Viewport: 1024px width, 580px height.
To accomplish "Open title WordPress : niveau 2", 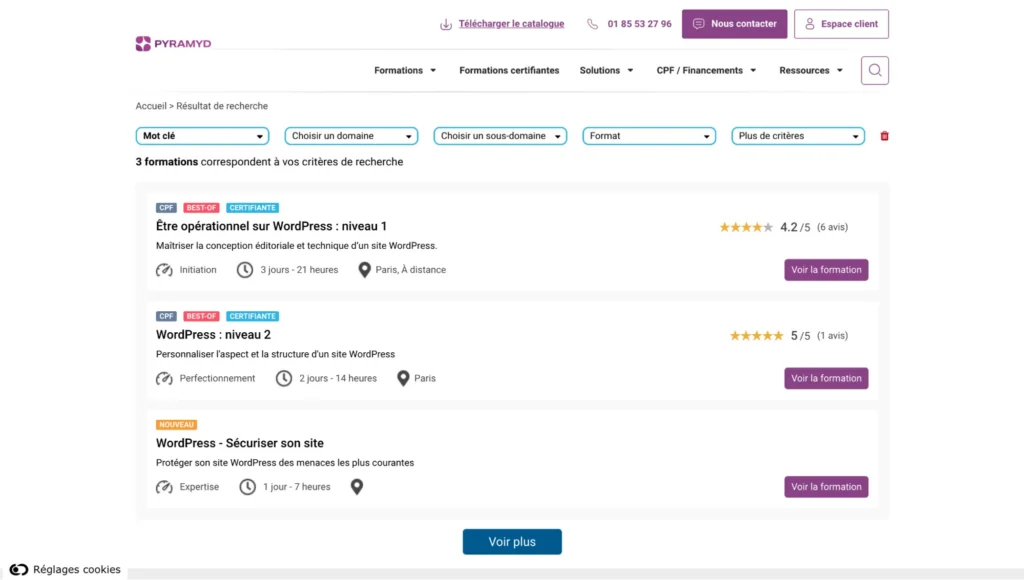I will coord(213,334).
